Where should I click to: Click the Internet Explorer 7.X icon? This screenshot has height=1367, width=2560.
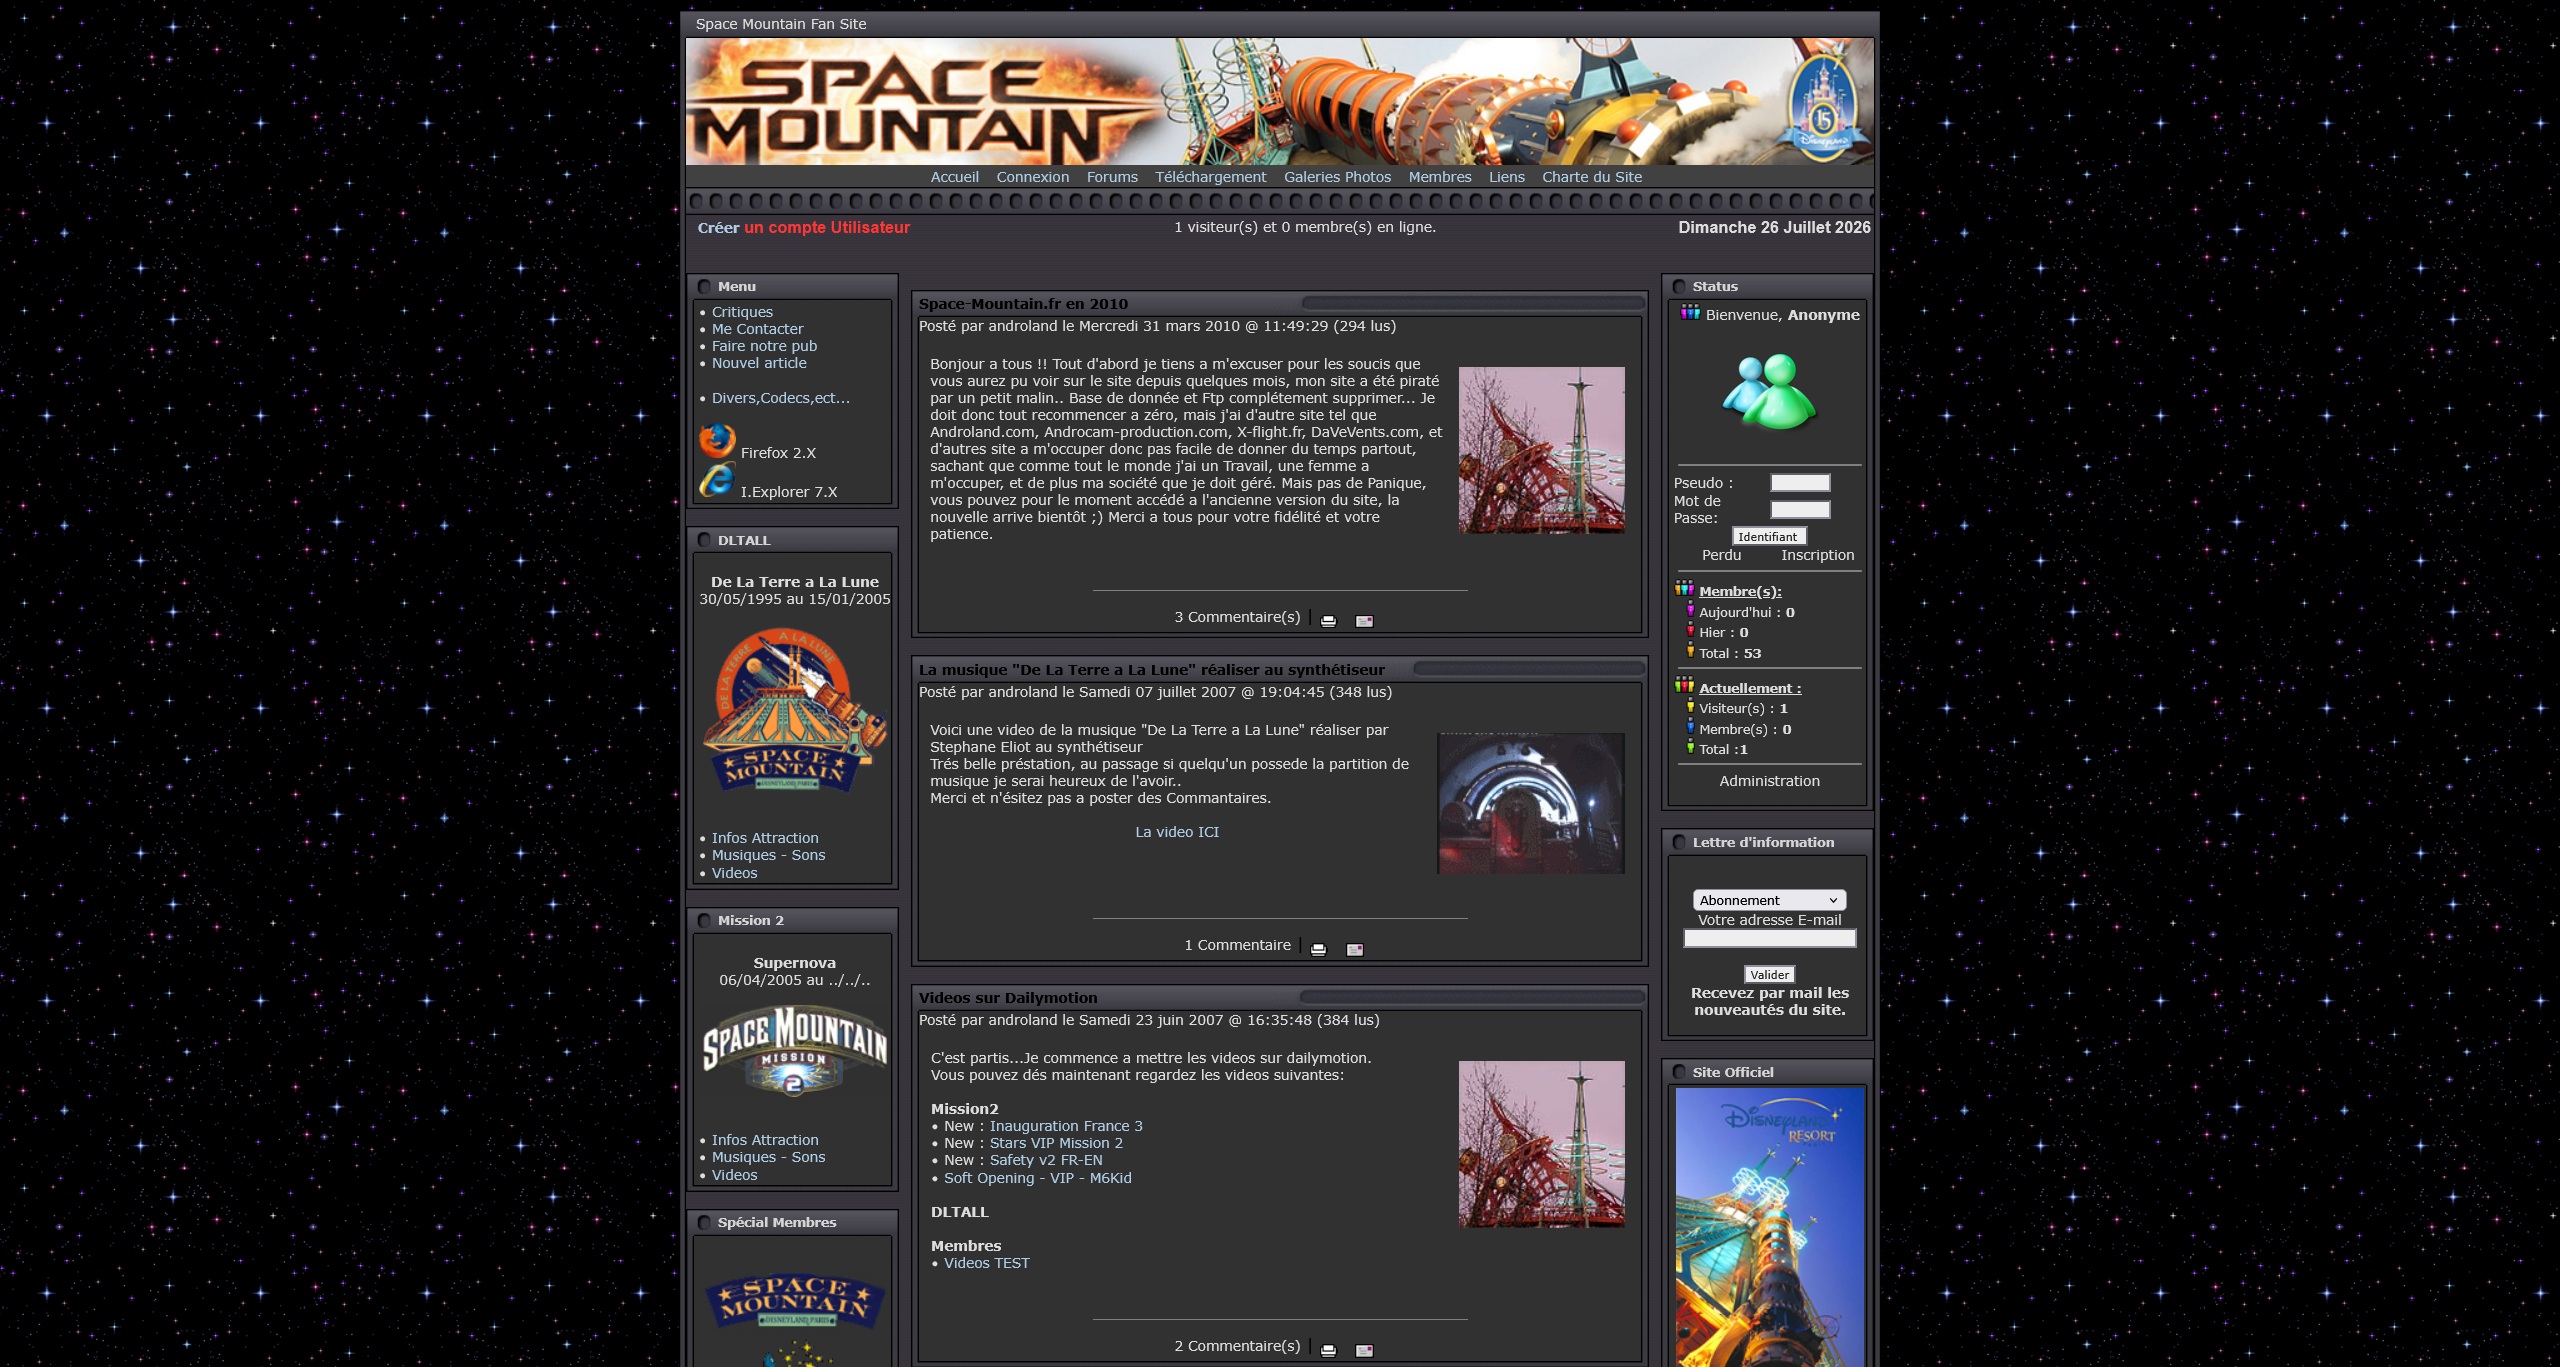717,480
